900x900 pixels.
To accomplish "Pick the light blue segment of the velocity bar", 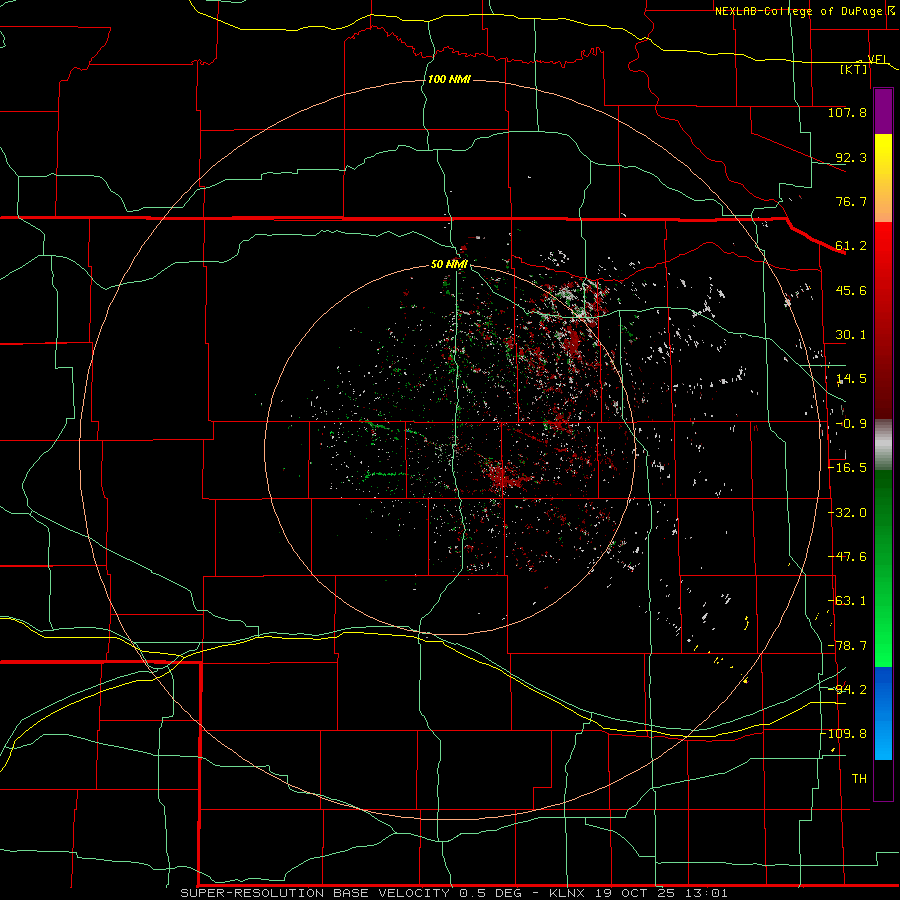I will click(883, 739).
